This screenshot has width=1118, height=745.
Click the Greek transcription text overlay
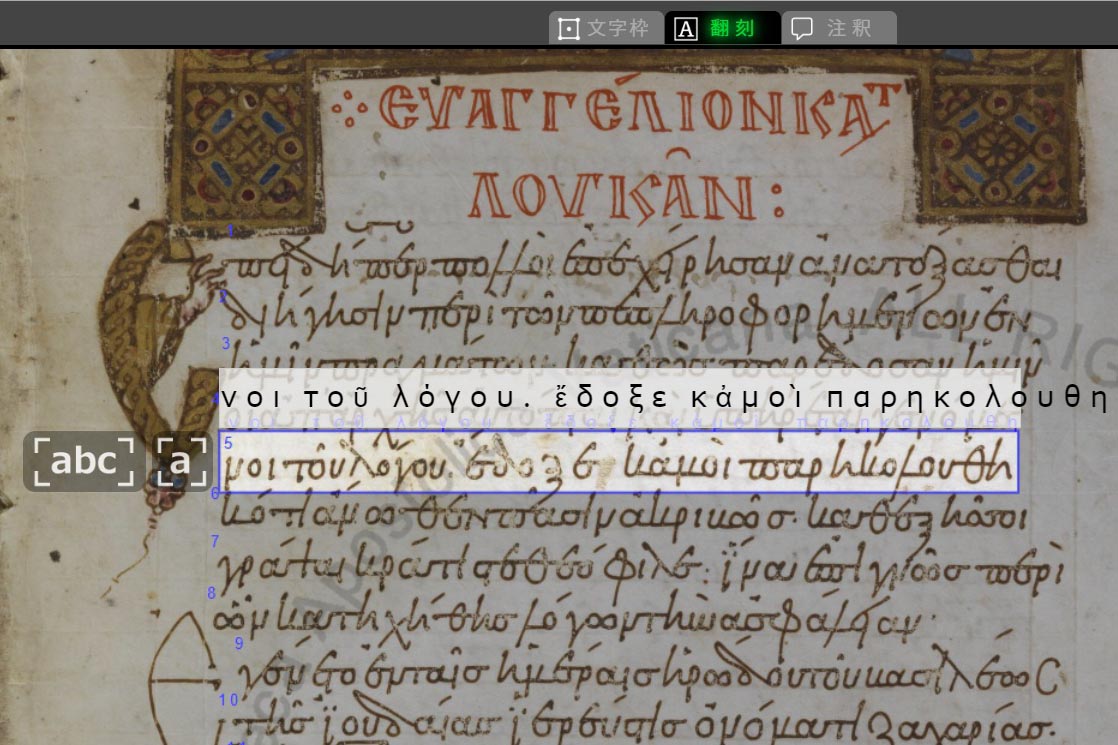664,398
